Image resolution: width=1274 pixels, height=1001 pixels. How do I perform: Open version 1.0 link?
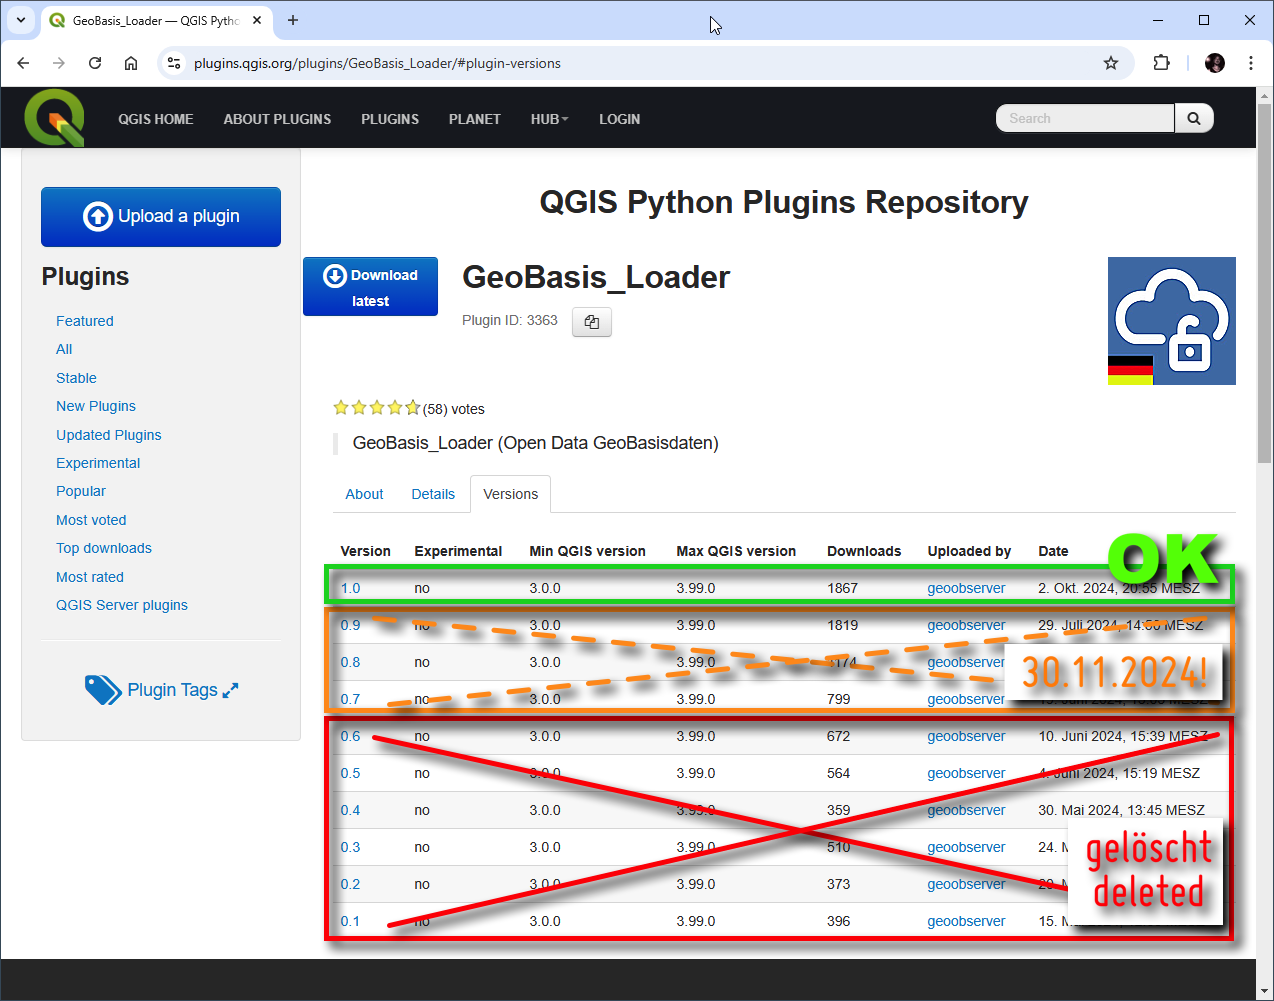pyautogui.click(x=350, y=588)
